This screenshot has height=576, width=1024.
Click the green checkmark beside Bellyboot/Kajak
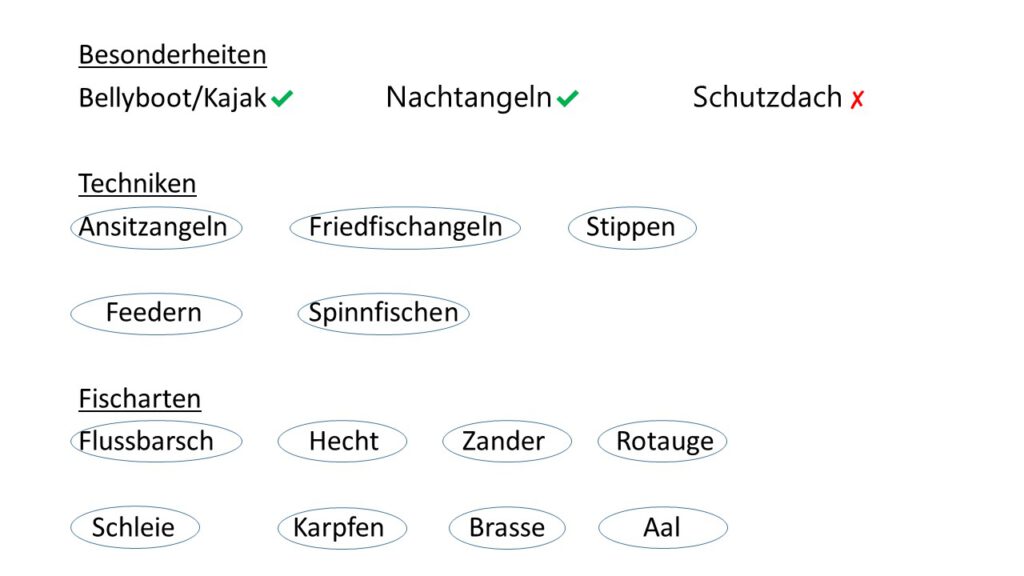tap(282, 98)
